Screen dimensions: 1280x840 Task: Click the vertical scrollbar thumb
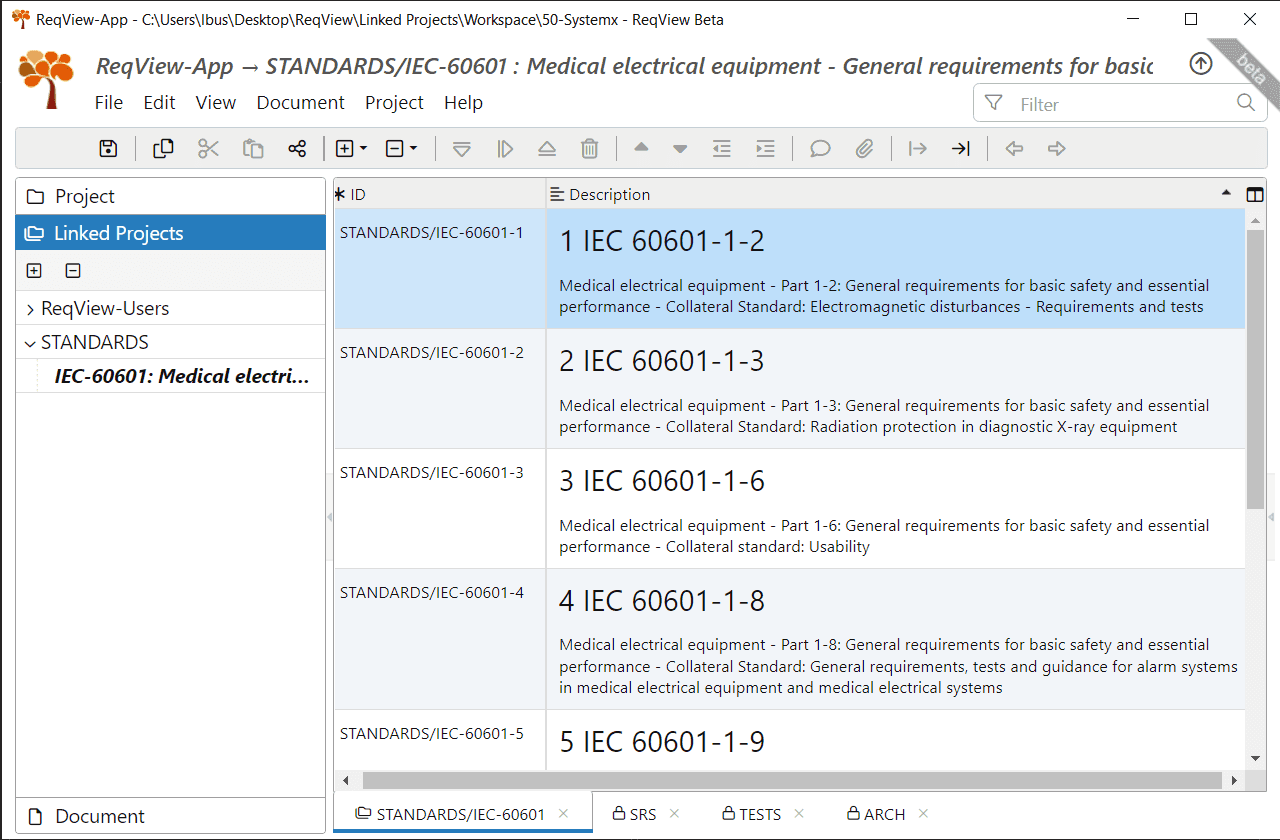coord(1255,369)
